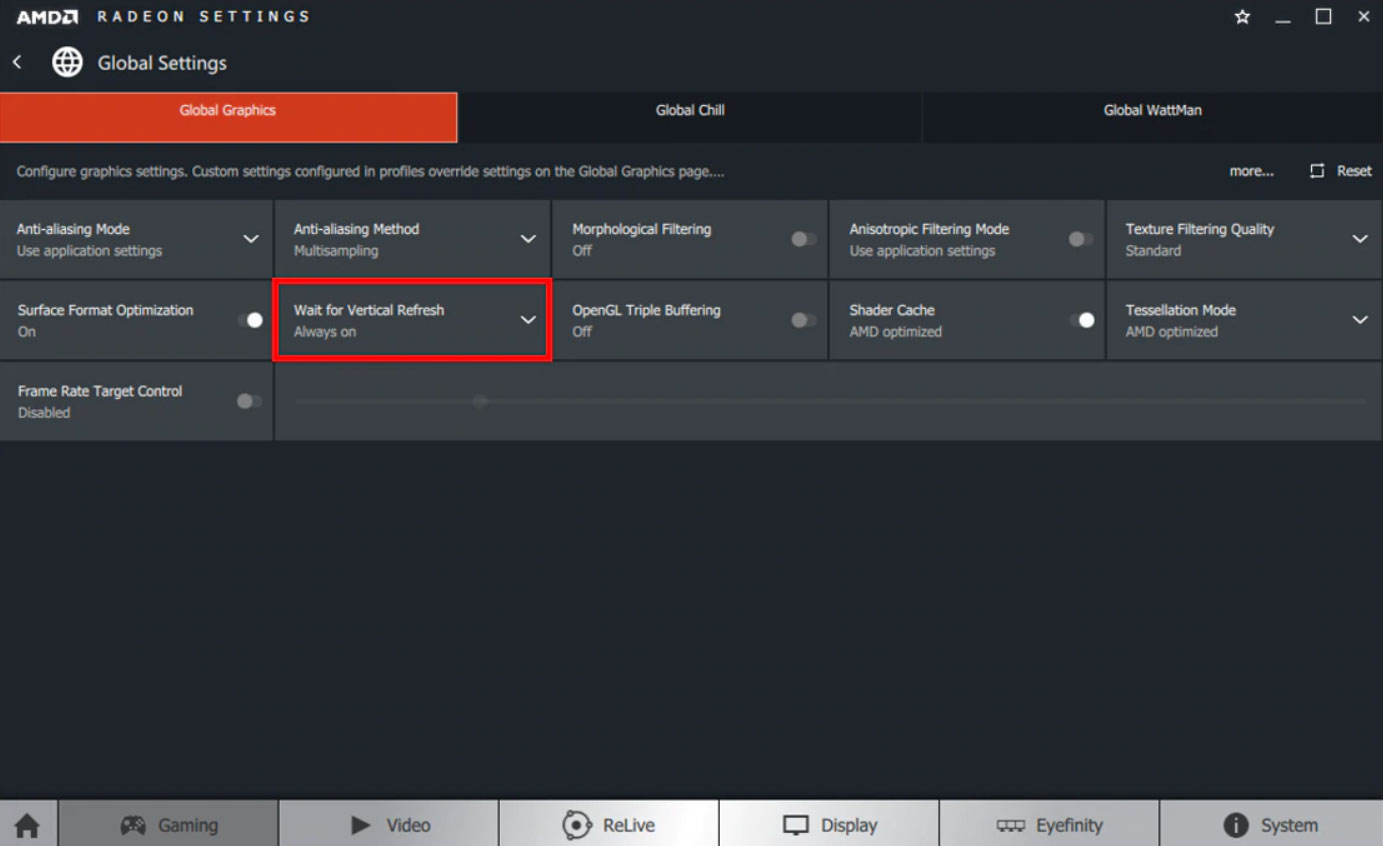Screen dimensions: 1383x846
Task: Open the Gaming section
Action: (x=168, y=825)
